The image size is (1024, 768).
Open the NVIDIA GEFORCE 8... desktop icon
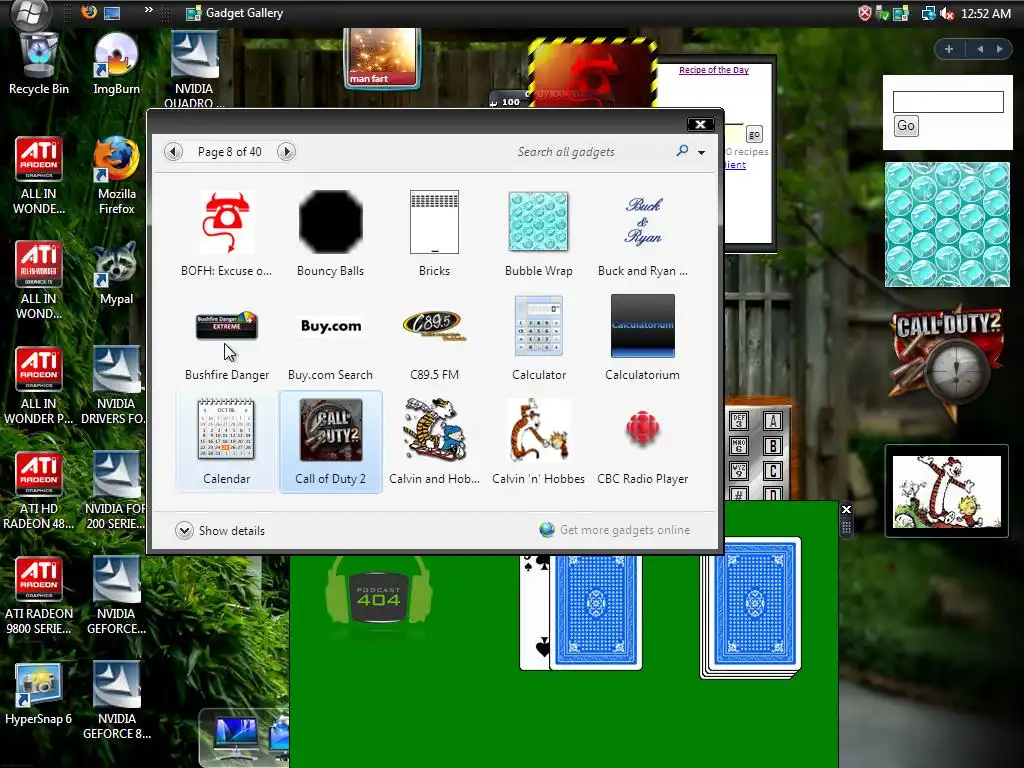pyautogui.click(x=116, y=700)
